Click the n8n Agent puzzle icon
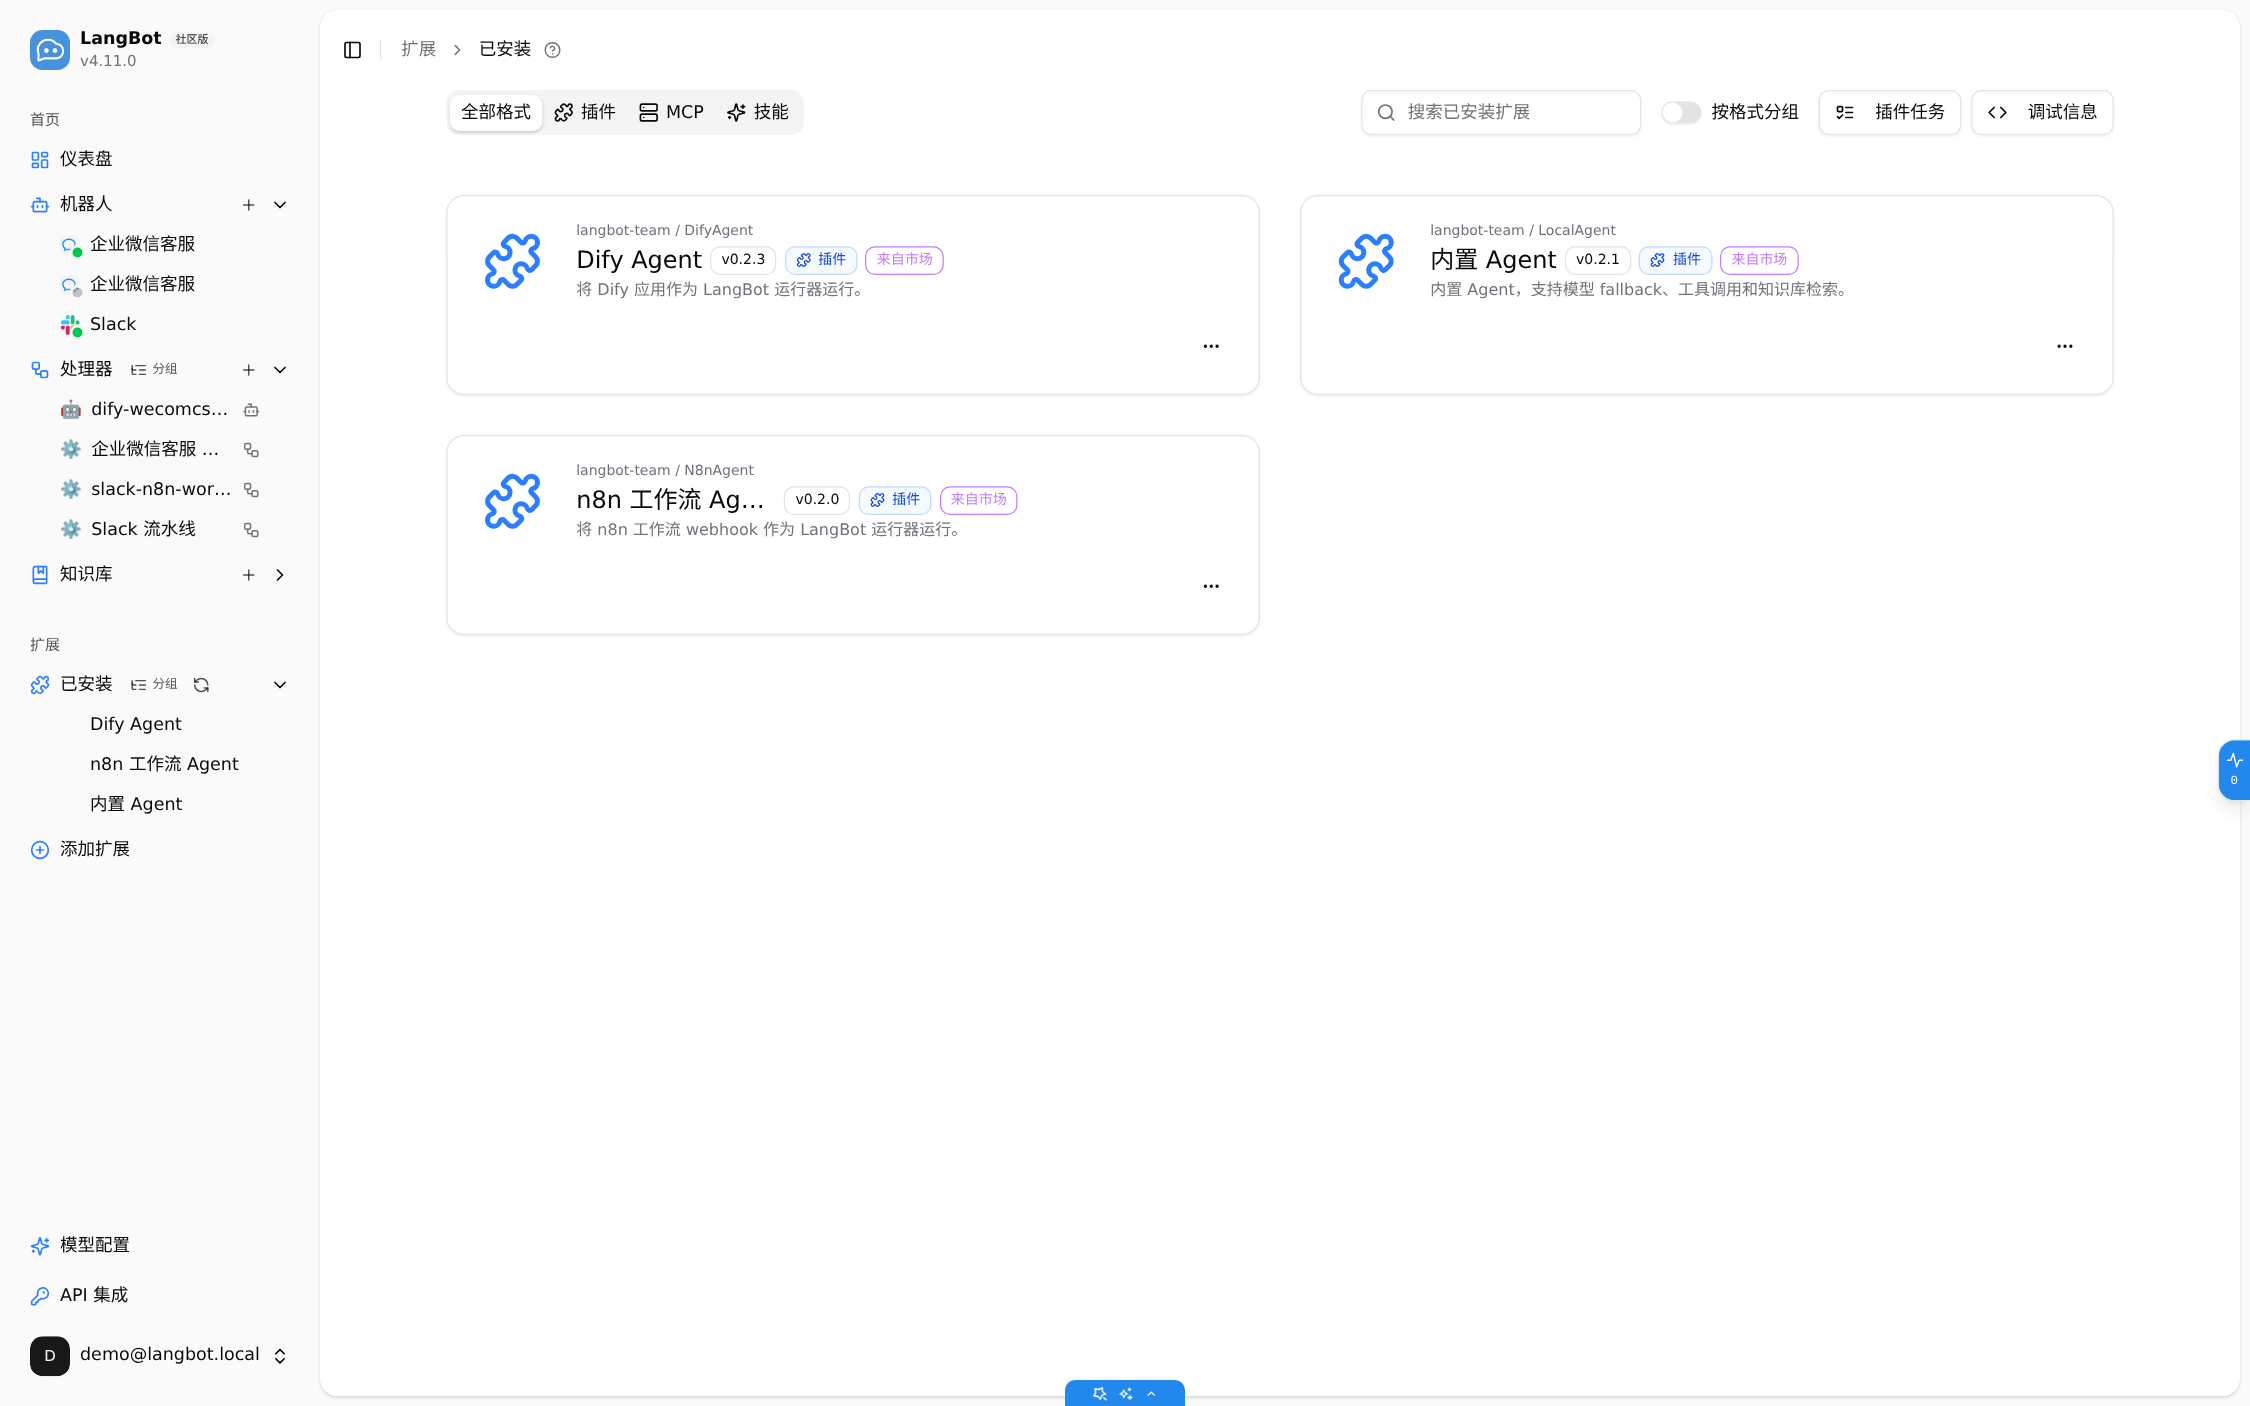Image resolution: width=2250 pixels, height=1406 pixels. pyautogui.click(x=512, y=501)
